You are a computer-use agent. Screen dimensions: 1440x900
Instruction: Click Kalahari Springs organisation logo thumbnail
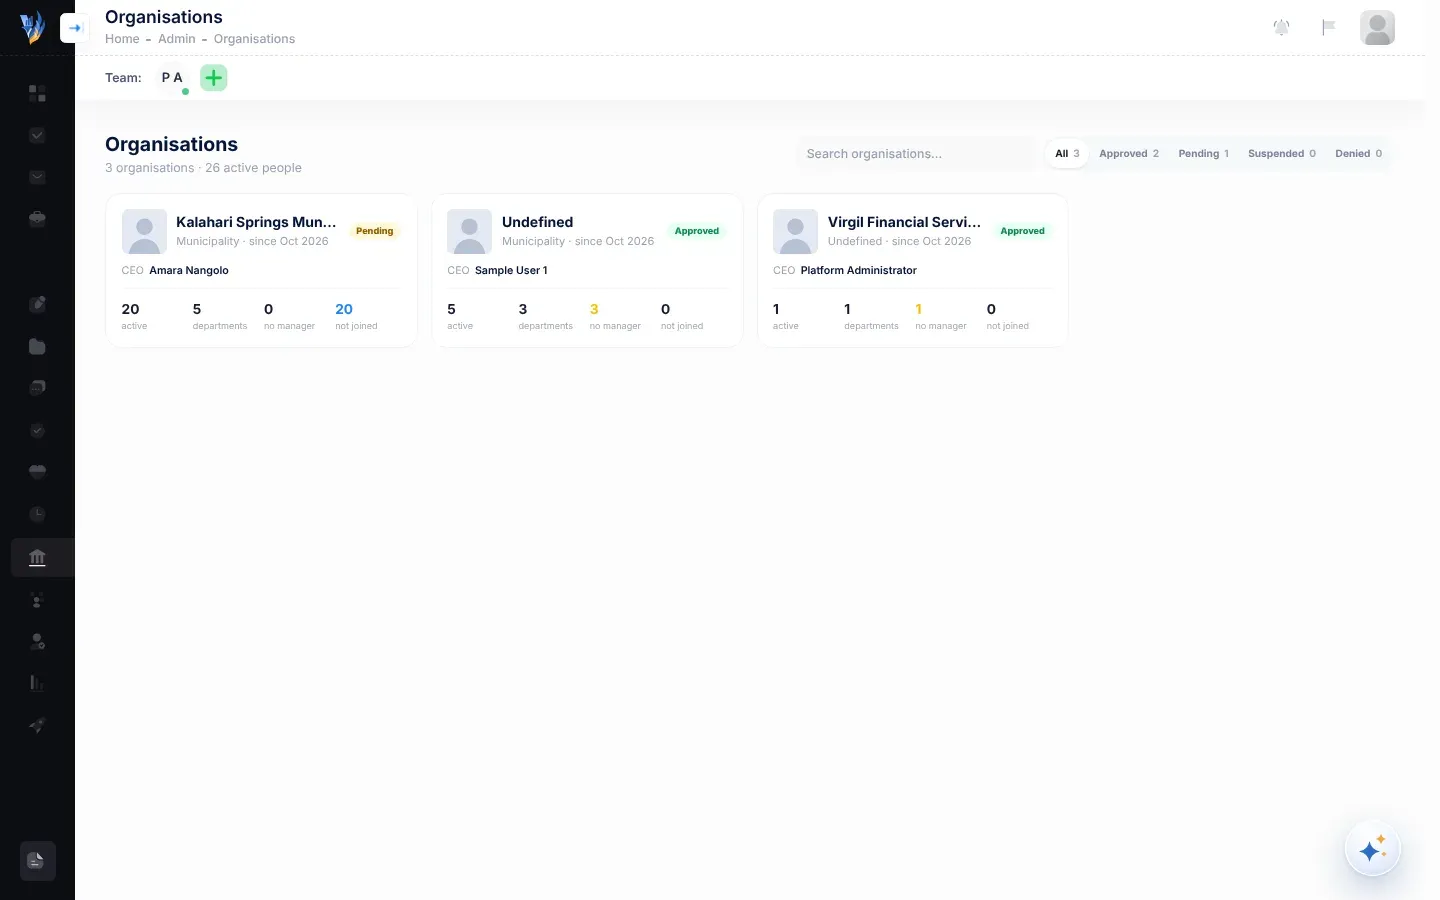pos(144,232)
